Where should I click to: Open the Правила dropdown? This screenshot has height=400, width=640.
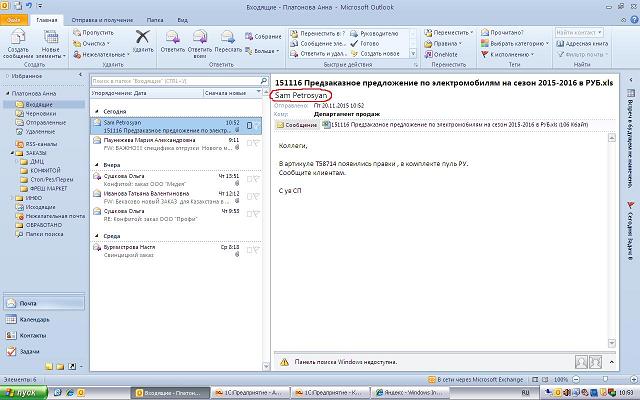443,43
